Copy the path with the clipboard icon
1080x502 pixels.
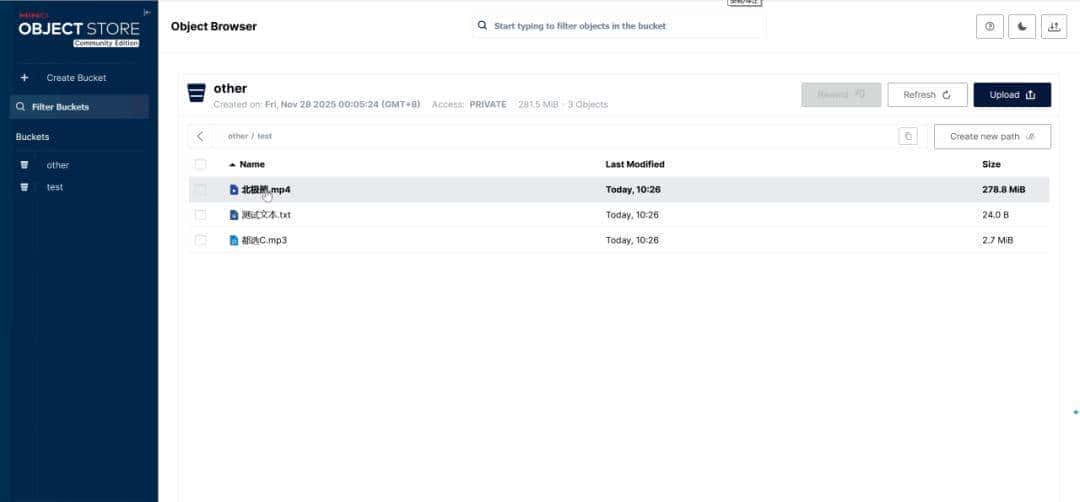[908, 136]
